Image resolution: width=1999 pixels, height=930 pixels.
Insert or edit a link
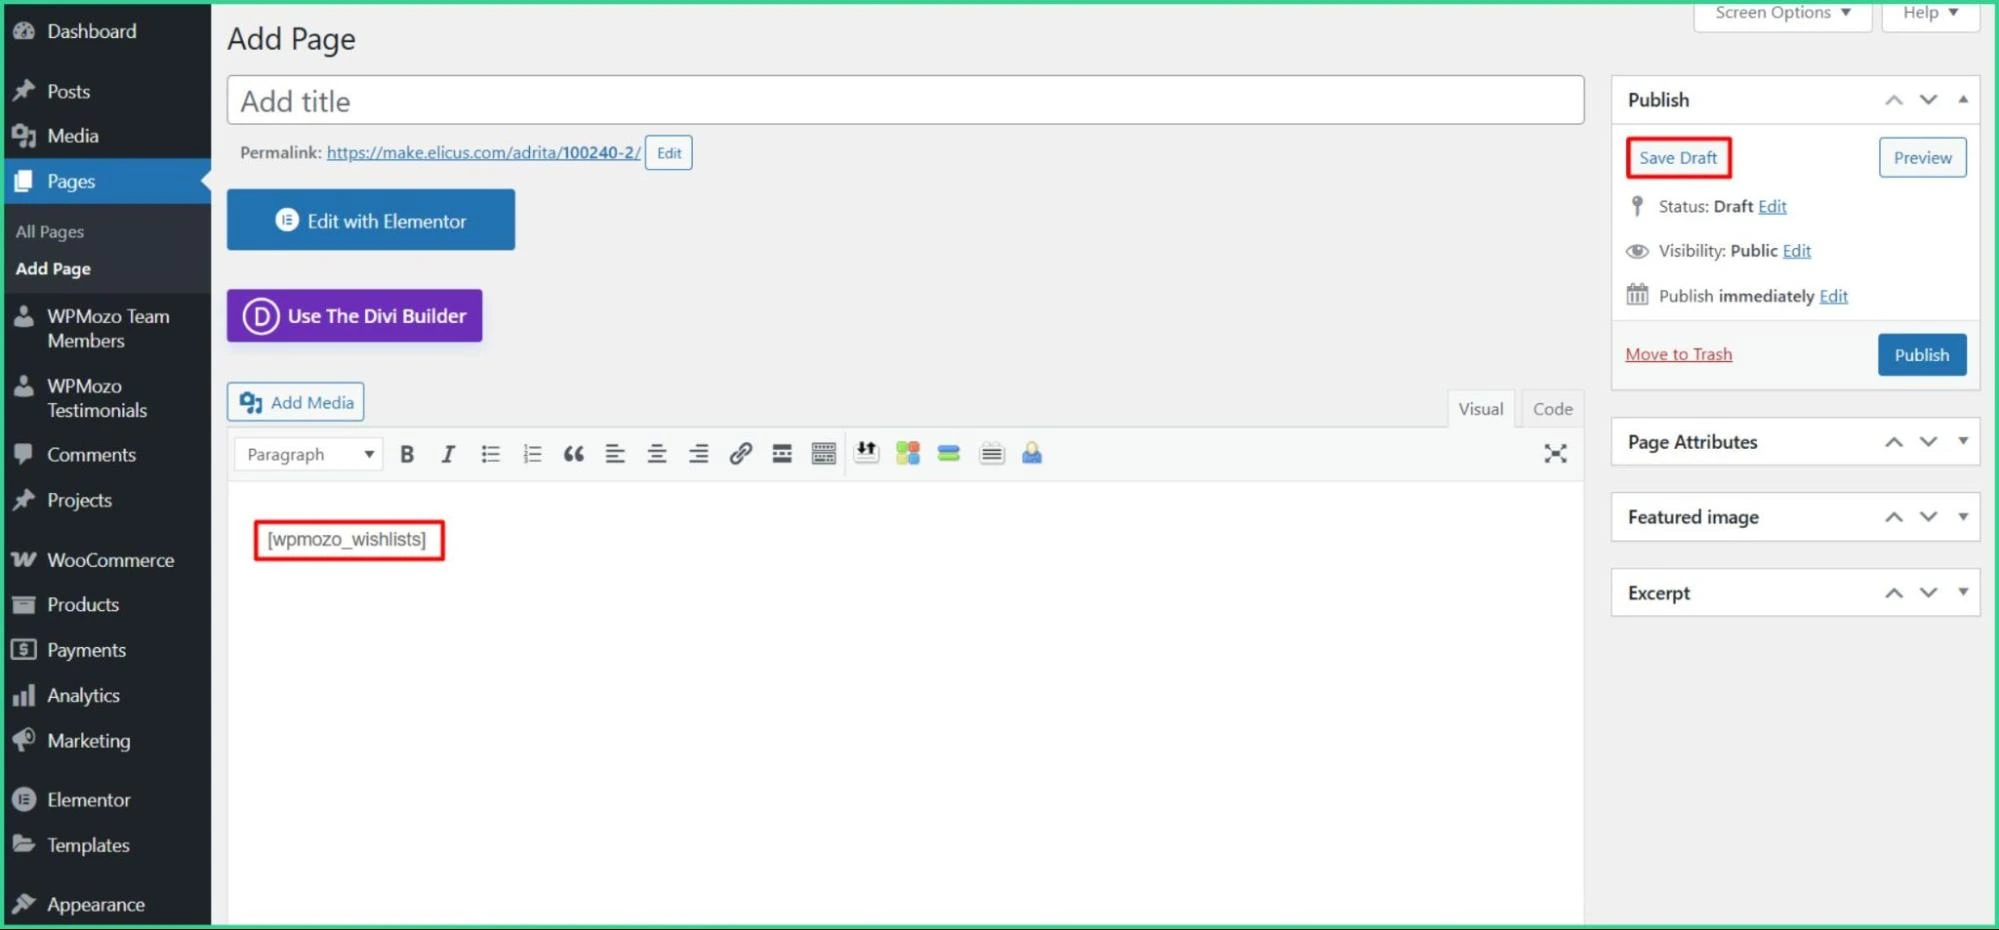point(740,454)
